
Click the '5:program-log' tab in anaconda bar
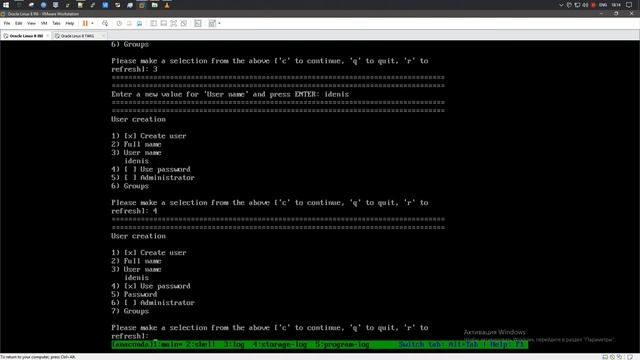coord(342,344)
